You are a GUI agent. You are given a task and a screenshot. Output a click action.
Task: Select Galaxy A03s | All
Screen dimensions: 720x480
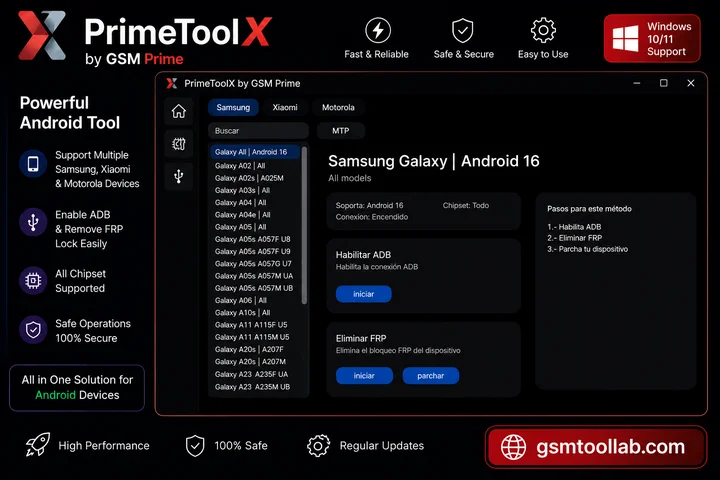[255, 190]
